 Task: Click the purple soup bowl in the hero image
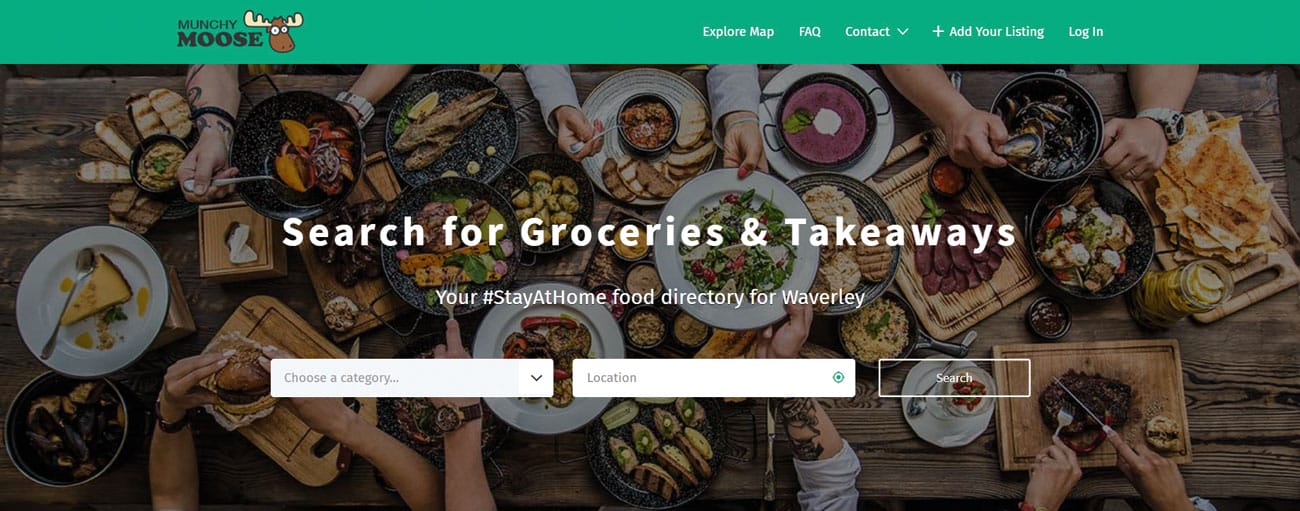click(827, 118)
